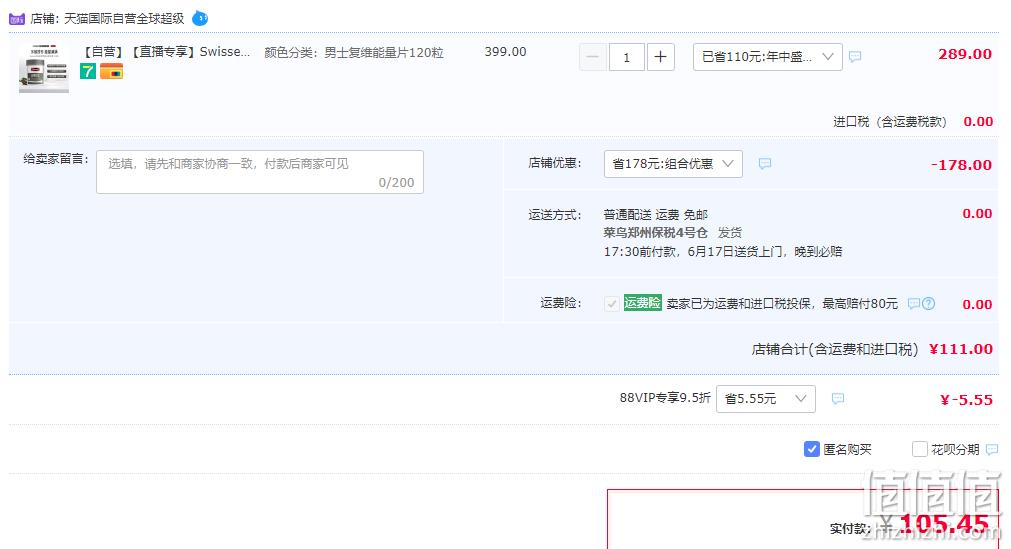
Task: Click the 普通配送 运费 免邮 shipping text
Action: click(x=656, y=215)
